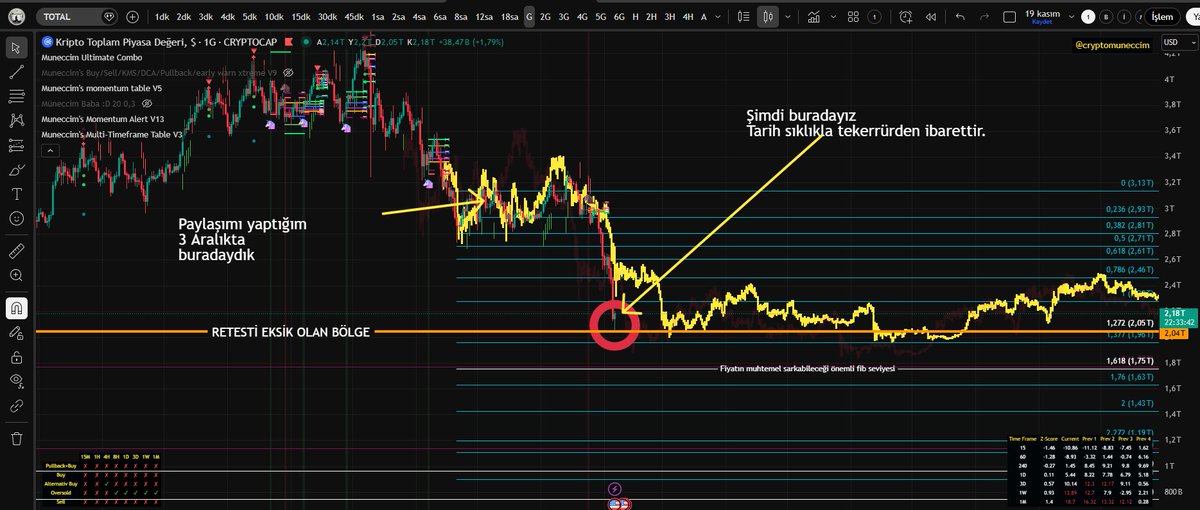1200x510 pixels.
Task: Expand the indicators favorites dropdown
Action: click(x=835, y=17)
